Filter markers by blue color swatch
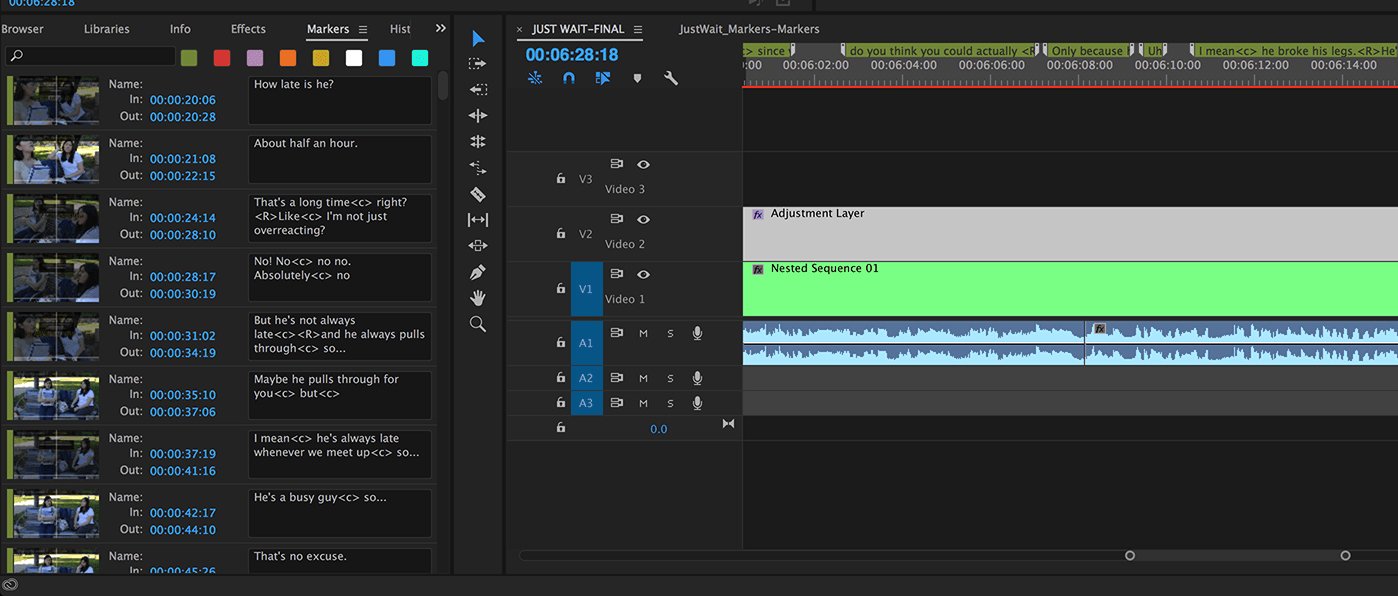This screenshot has height=596, width=1398. pos(387,58)
